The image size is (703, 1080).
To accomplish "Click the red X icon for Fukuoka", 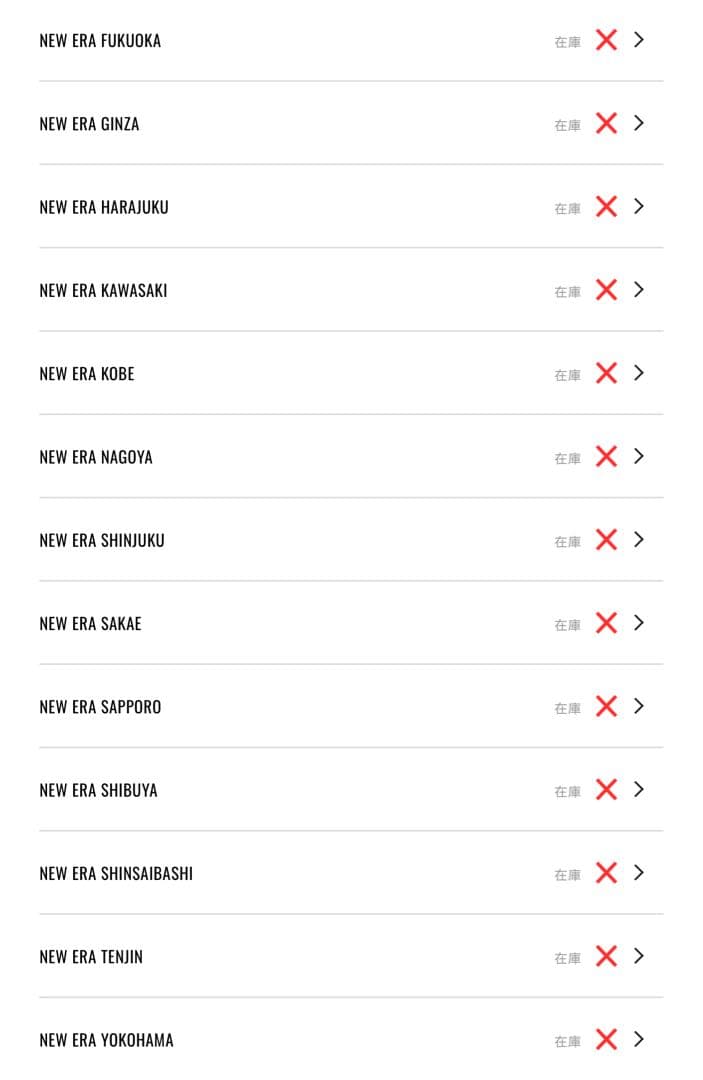I will pyautogui.click(x=606, y=40).
